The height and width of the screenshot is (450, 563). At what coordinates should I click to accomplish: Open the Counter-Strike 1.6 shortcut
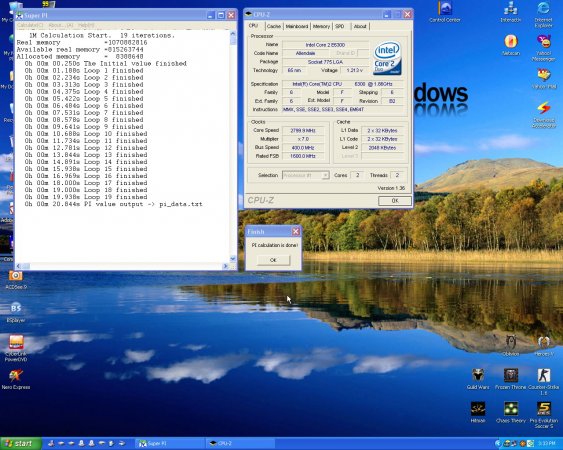(x=544, y=381)
